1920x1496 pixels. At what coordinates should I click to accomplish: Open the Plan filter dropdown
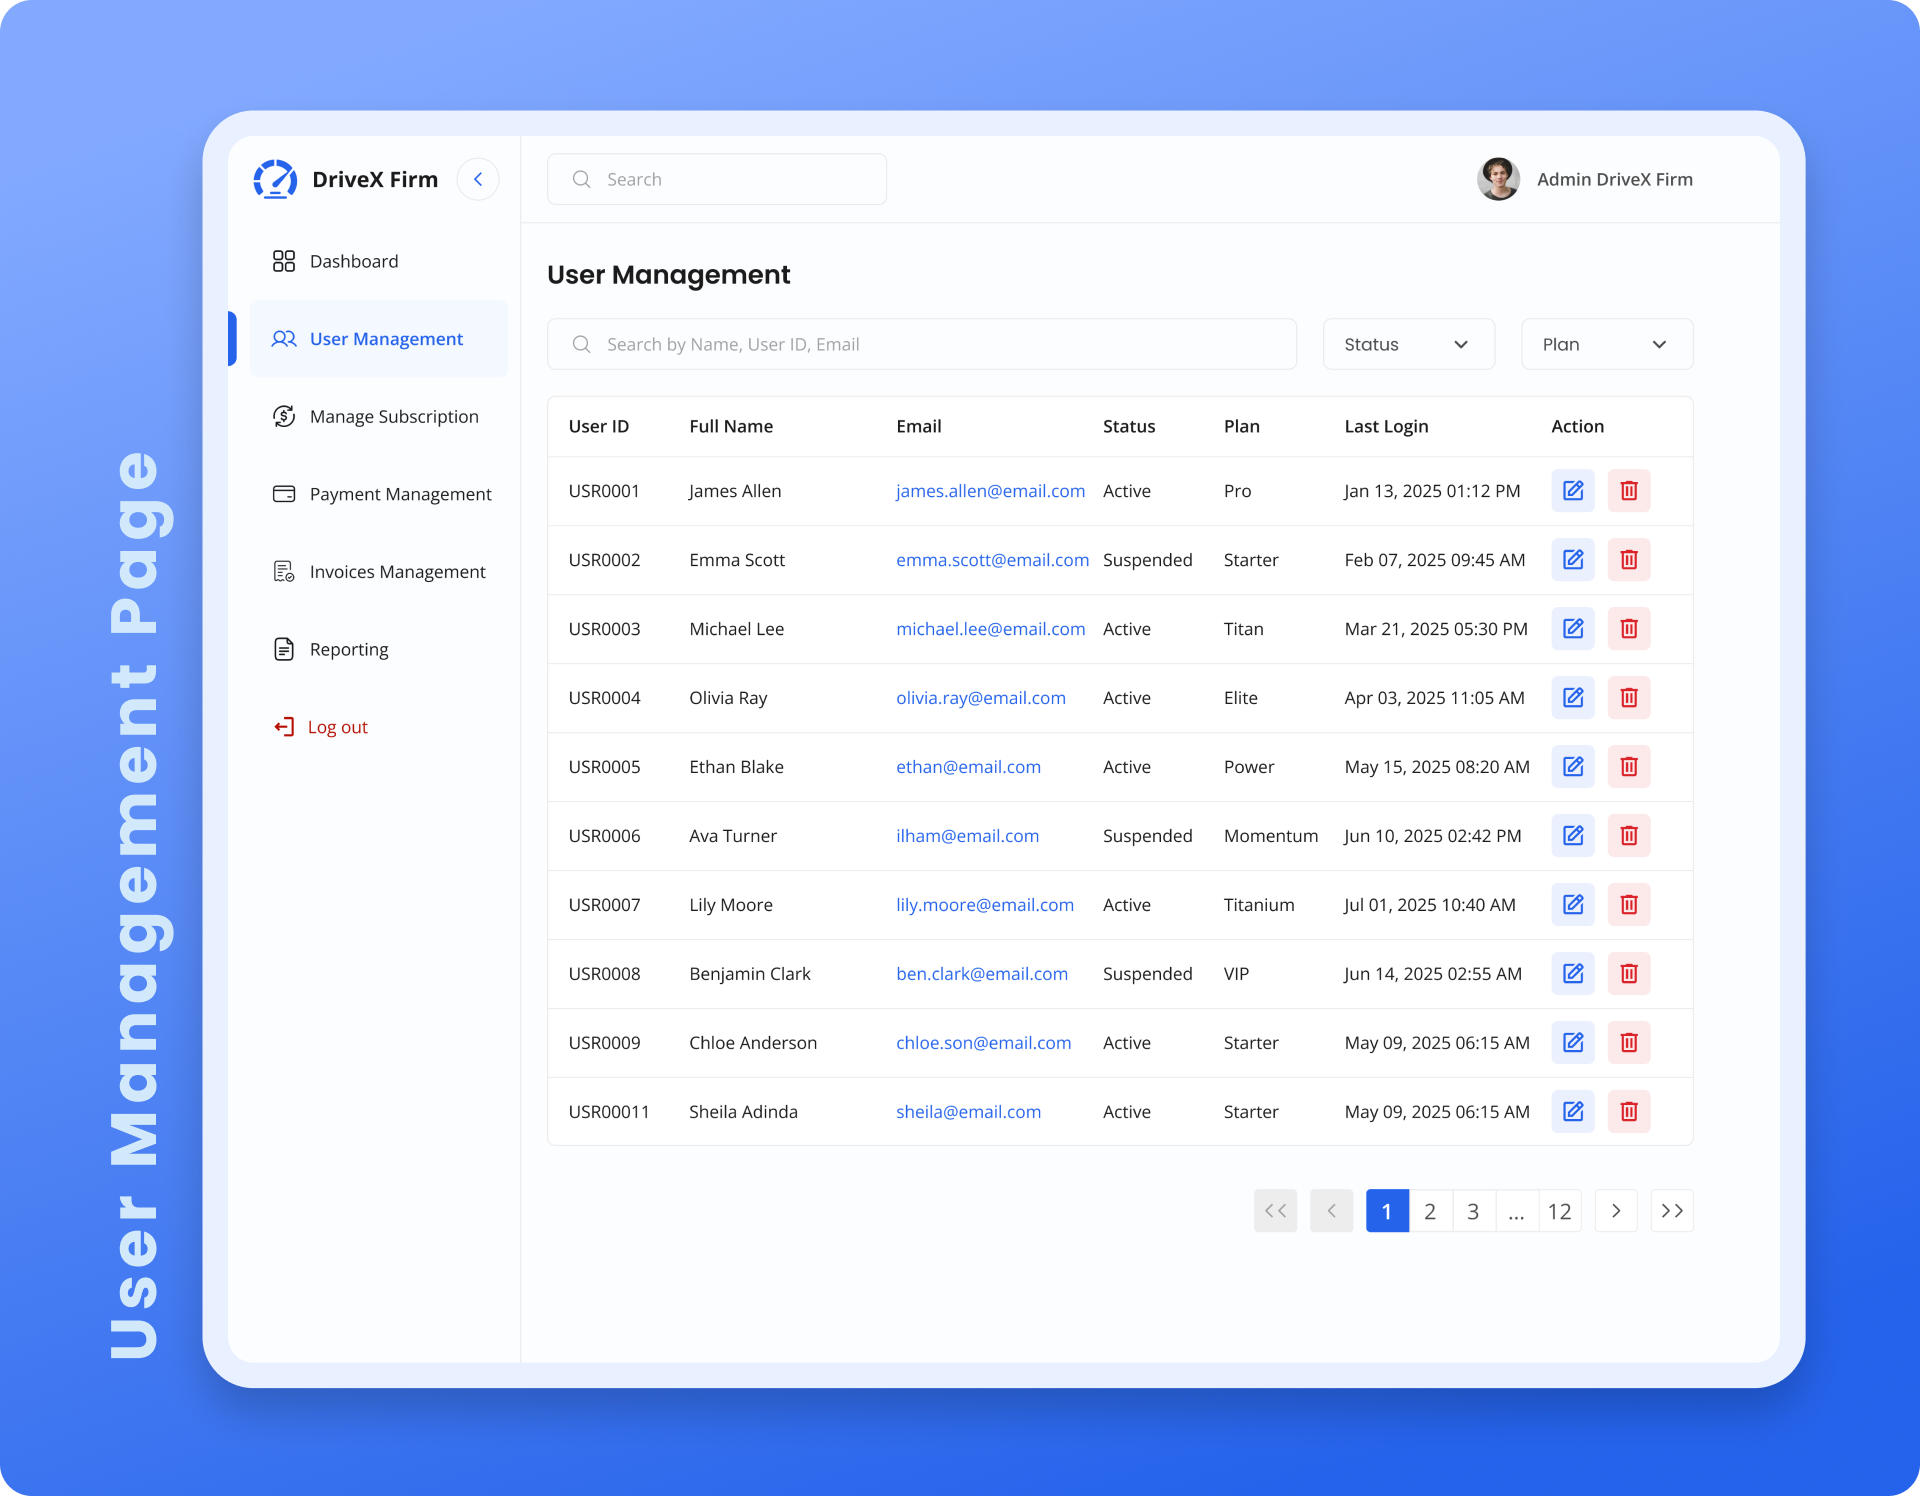1605,344
